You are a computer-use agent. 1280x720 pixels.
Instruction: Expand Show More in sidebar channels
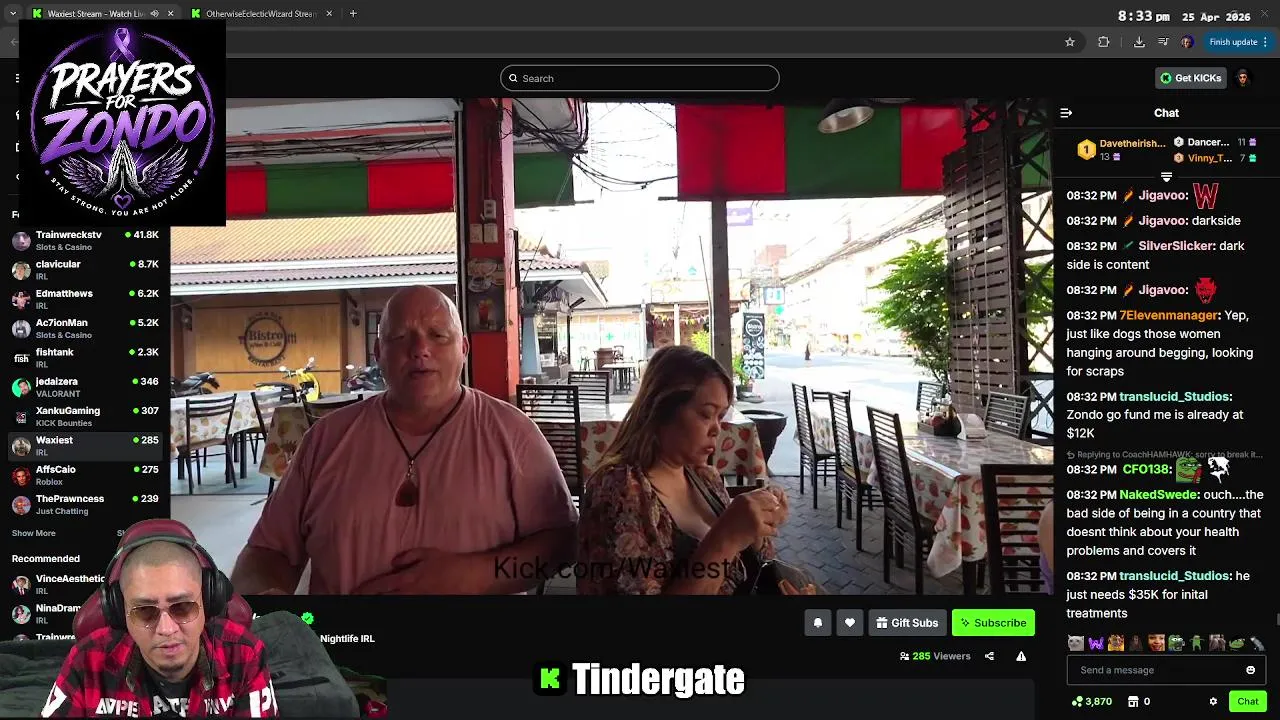(34, 533)
